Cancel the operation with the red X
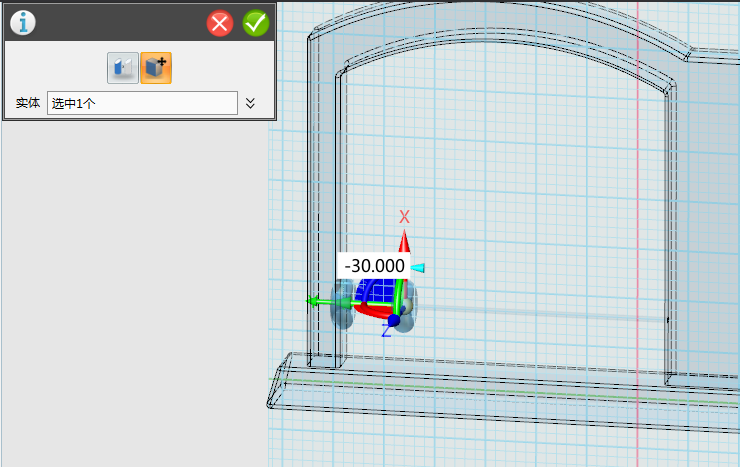740x467 pixels. [220, 23]
